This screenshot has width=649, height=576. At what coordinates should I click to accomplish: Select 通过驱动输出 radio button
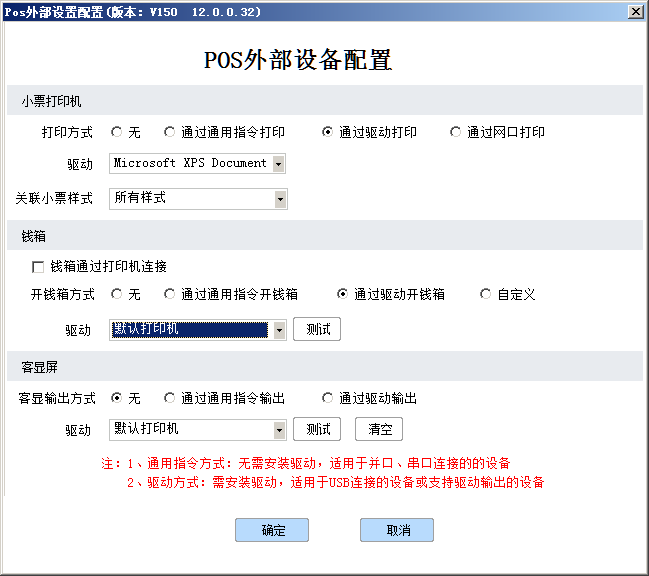pos(327,398)
